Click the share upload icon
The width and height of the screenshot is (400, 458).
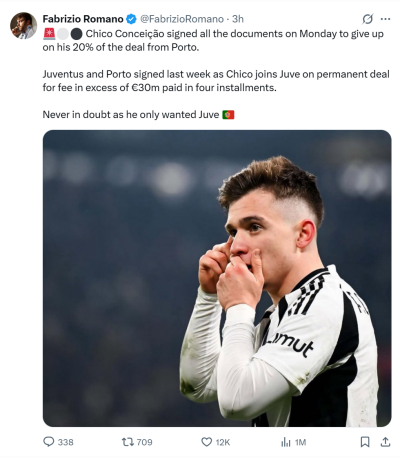(385, 442)
